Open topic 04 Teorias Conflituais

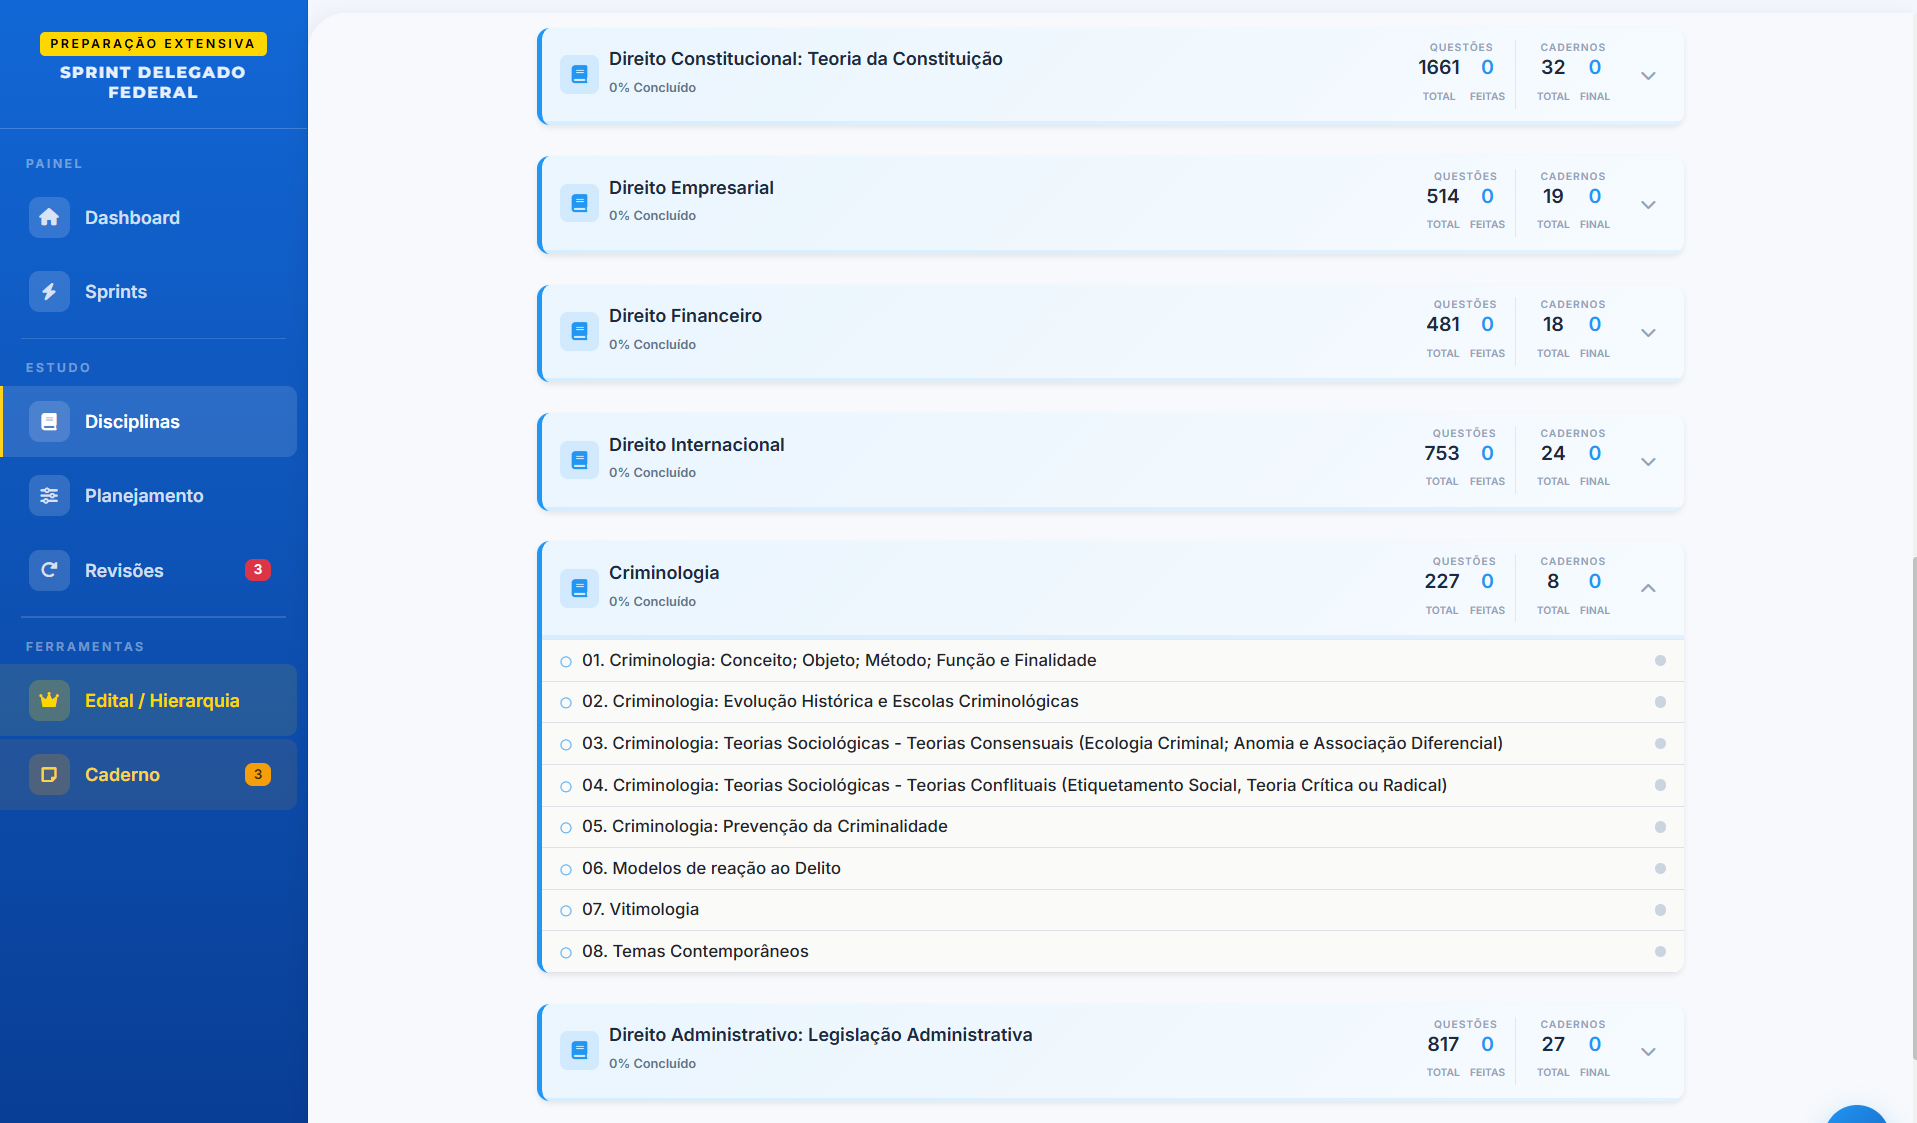[x=1113, y=785]
